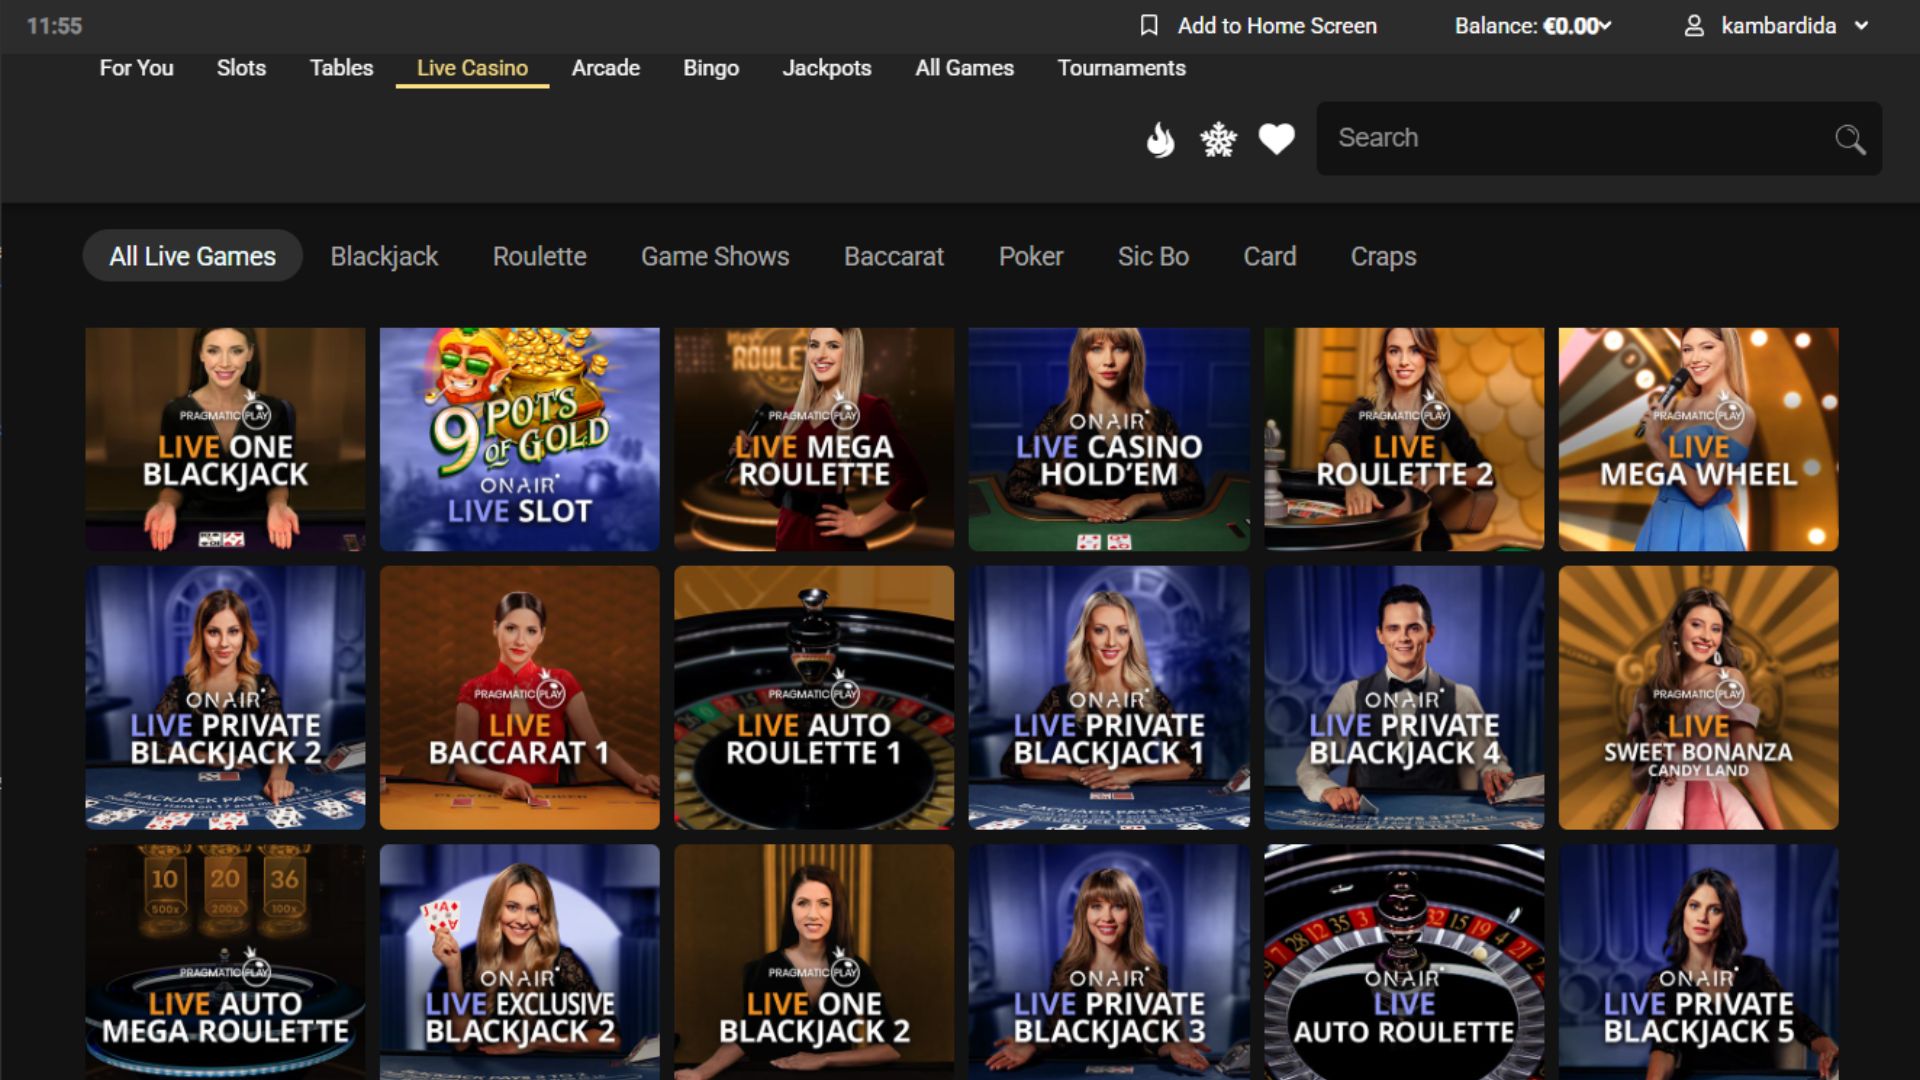Viewport: 1920px width, 1080px height.
Task: Open the Live One Blackjack game
Action: pyautogui.click(x=225, y=439)
